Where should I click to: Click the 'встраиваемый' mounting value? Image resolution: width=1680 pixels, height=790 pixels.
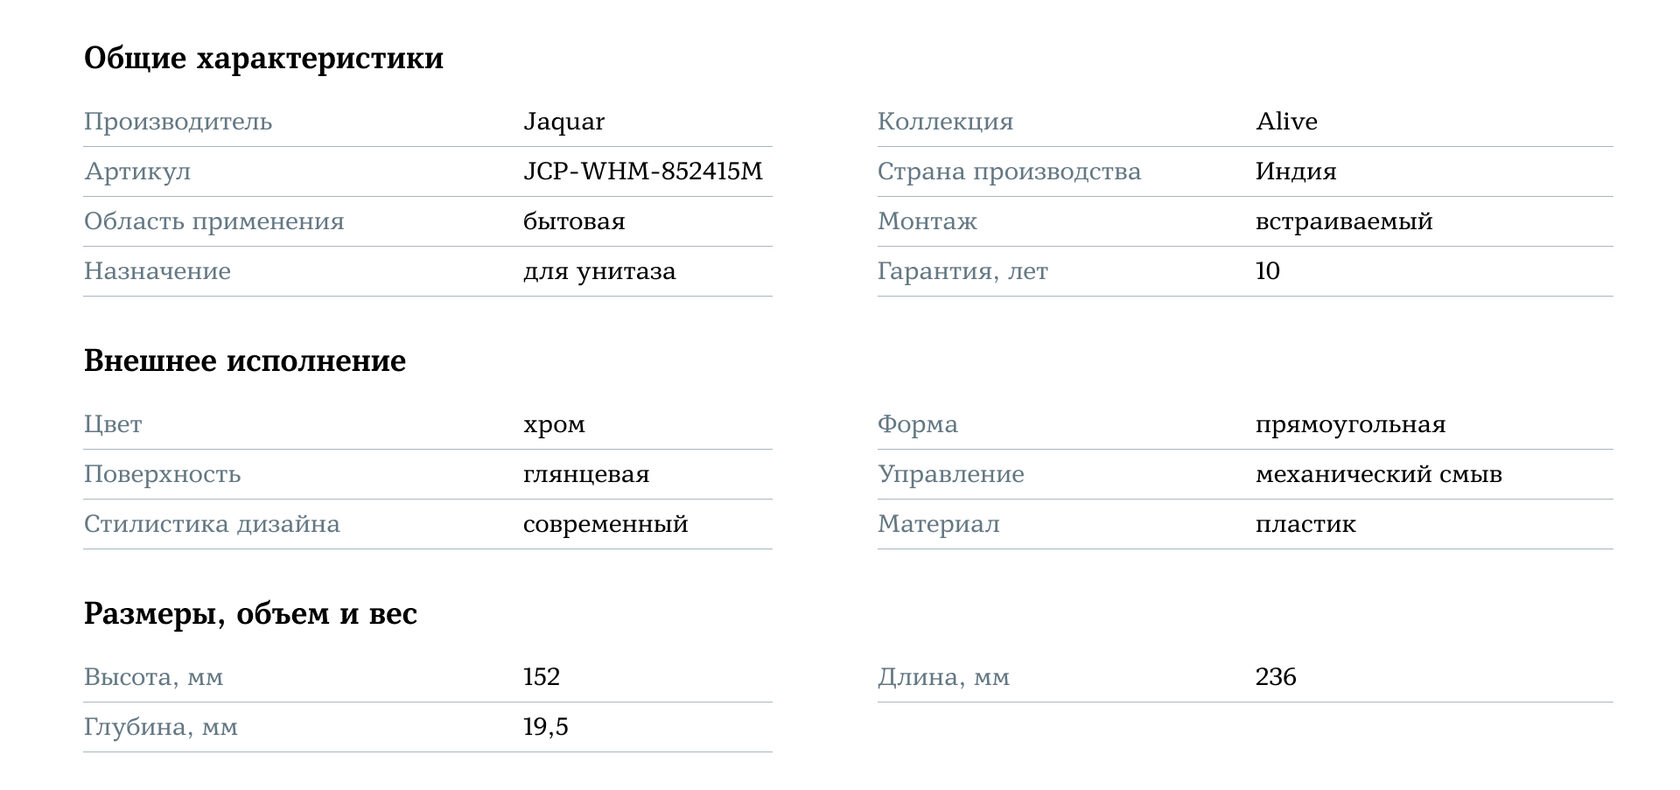pos(1343,222)
